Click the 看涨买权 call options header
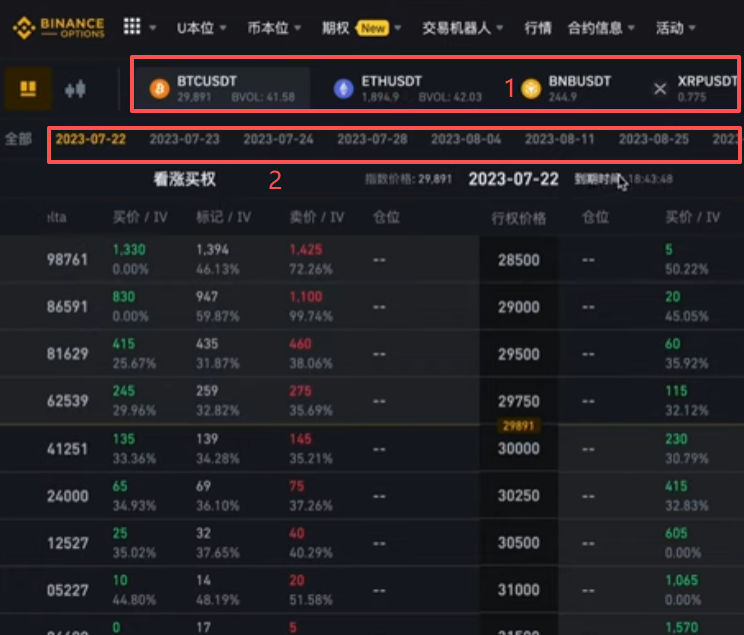 [x=185, y=179]
